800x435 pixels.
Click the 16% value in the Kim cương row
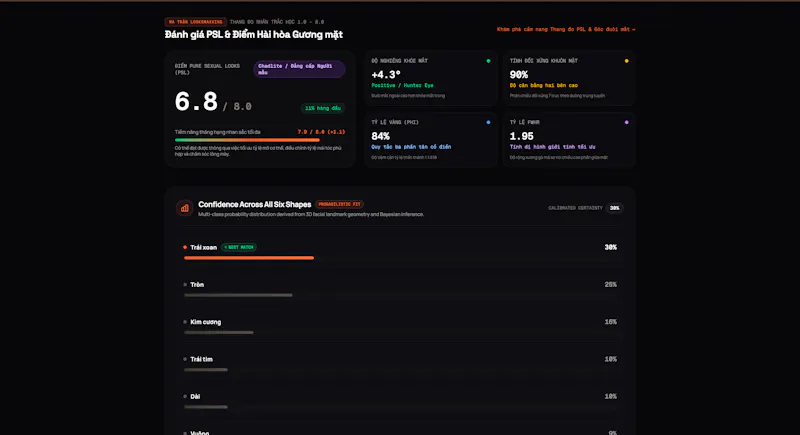(x=611, y=322)
